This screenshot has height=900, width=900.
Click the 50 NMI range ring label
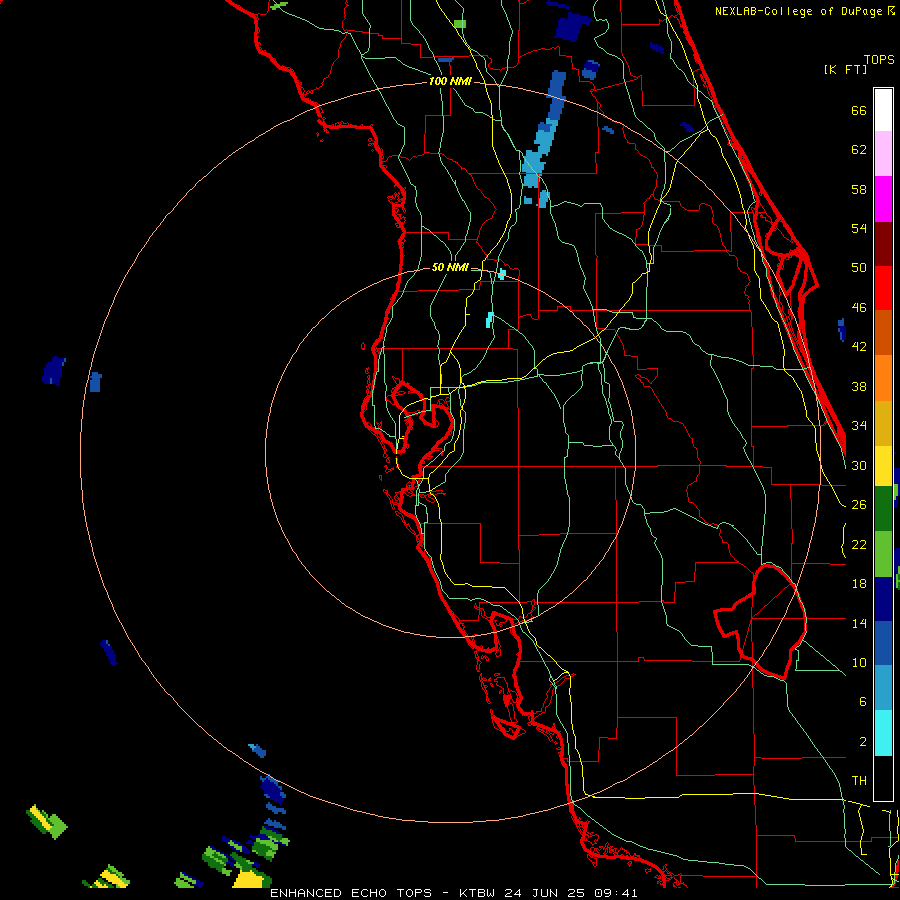449,267
